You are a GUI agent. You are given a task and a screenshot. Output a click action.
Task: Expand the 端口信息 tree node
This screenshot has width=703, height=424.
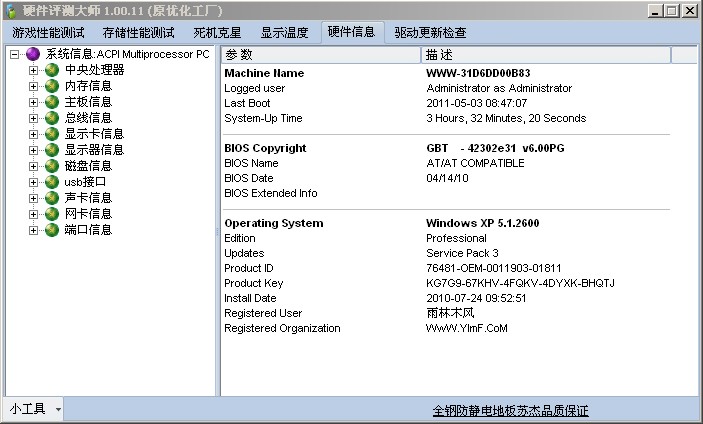coord(33,230)
